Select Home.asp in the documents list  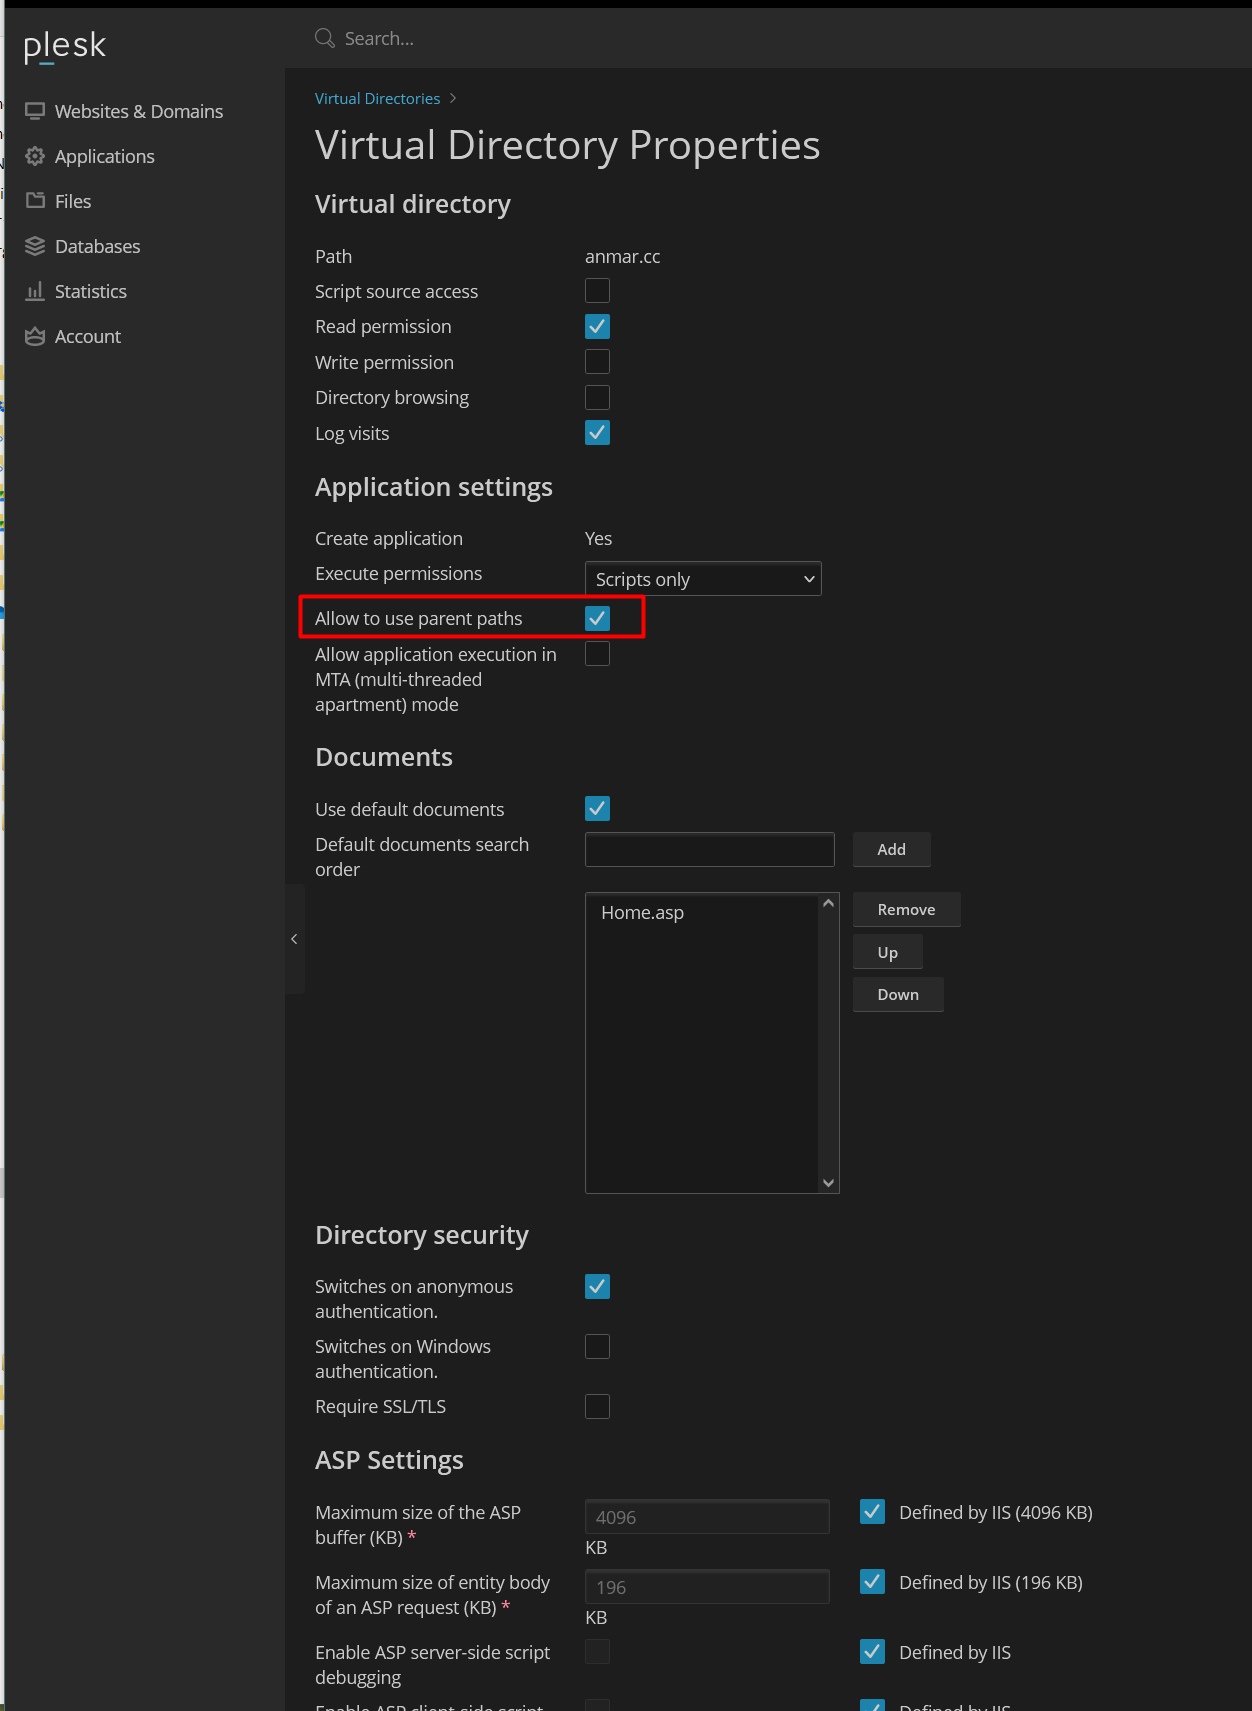[x=642, y=912]
